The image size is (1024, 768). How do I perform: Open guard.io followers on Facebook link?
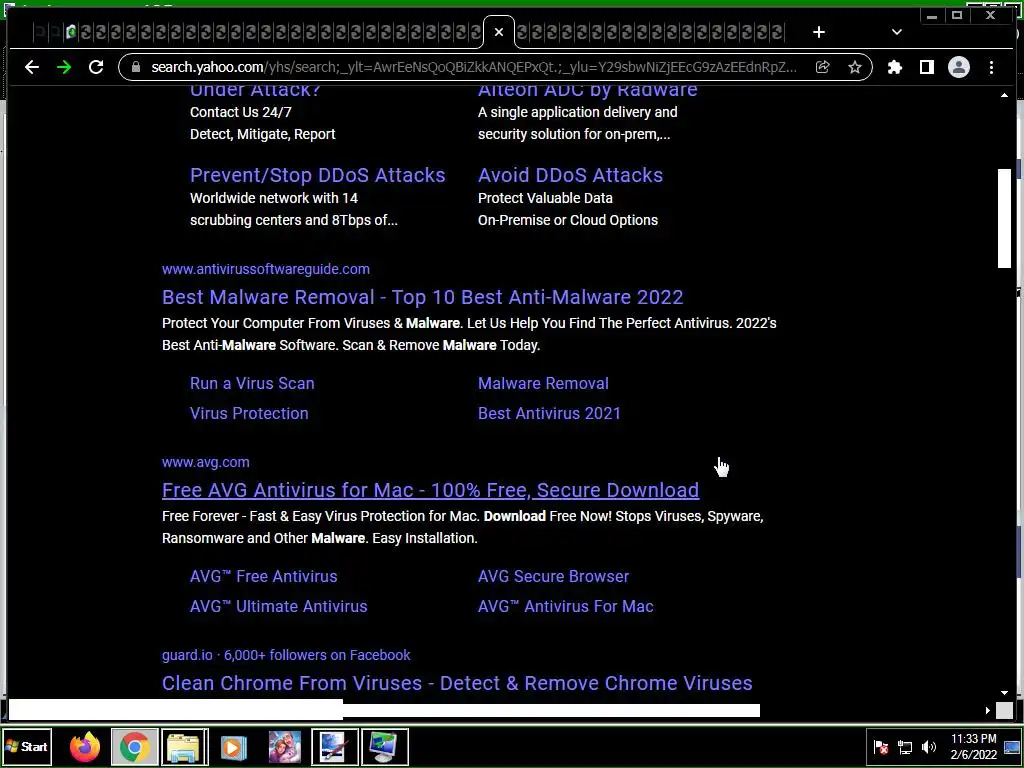286,655
